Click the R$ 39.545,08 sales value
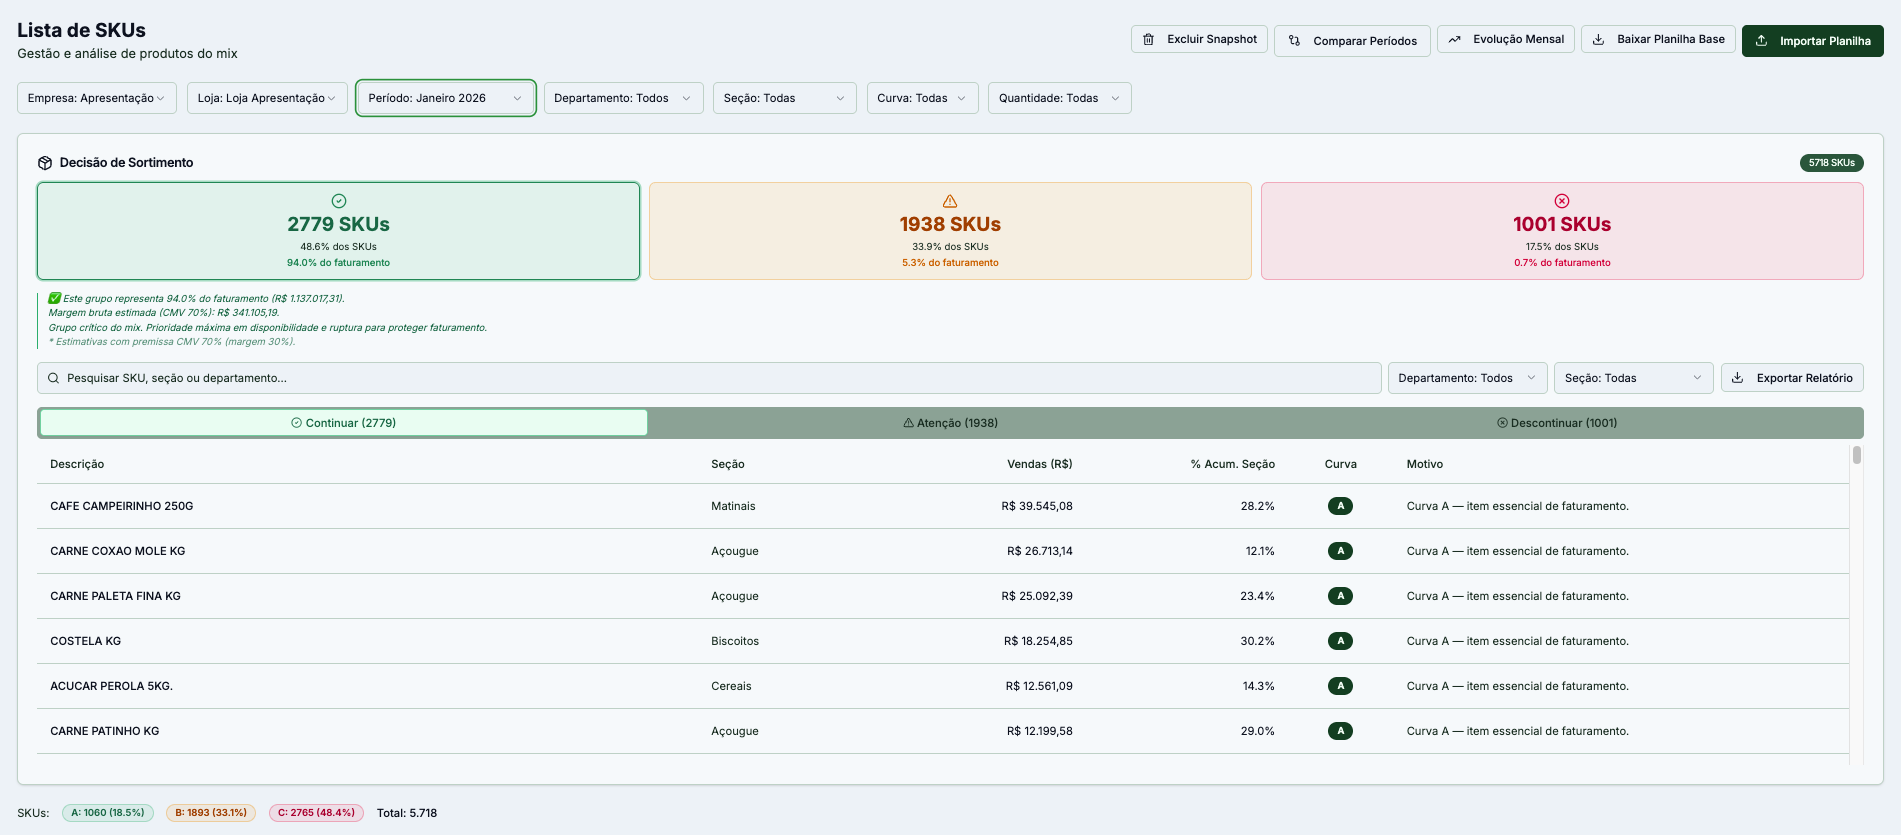Viewport: 1901px width, 835px height. 1037,506
